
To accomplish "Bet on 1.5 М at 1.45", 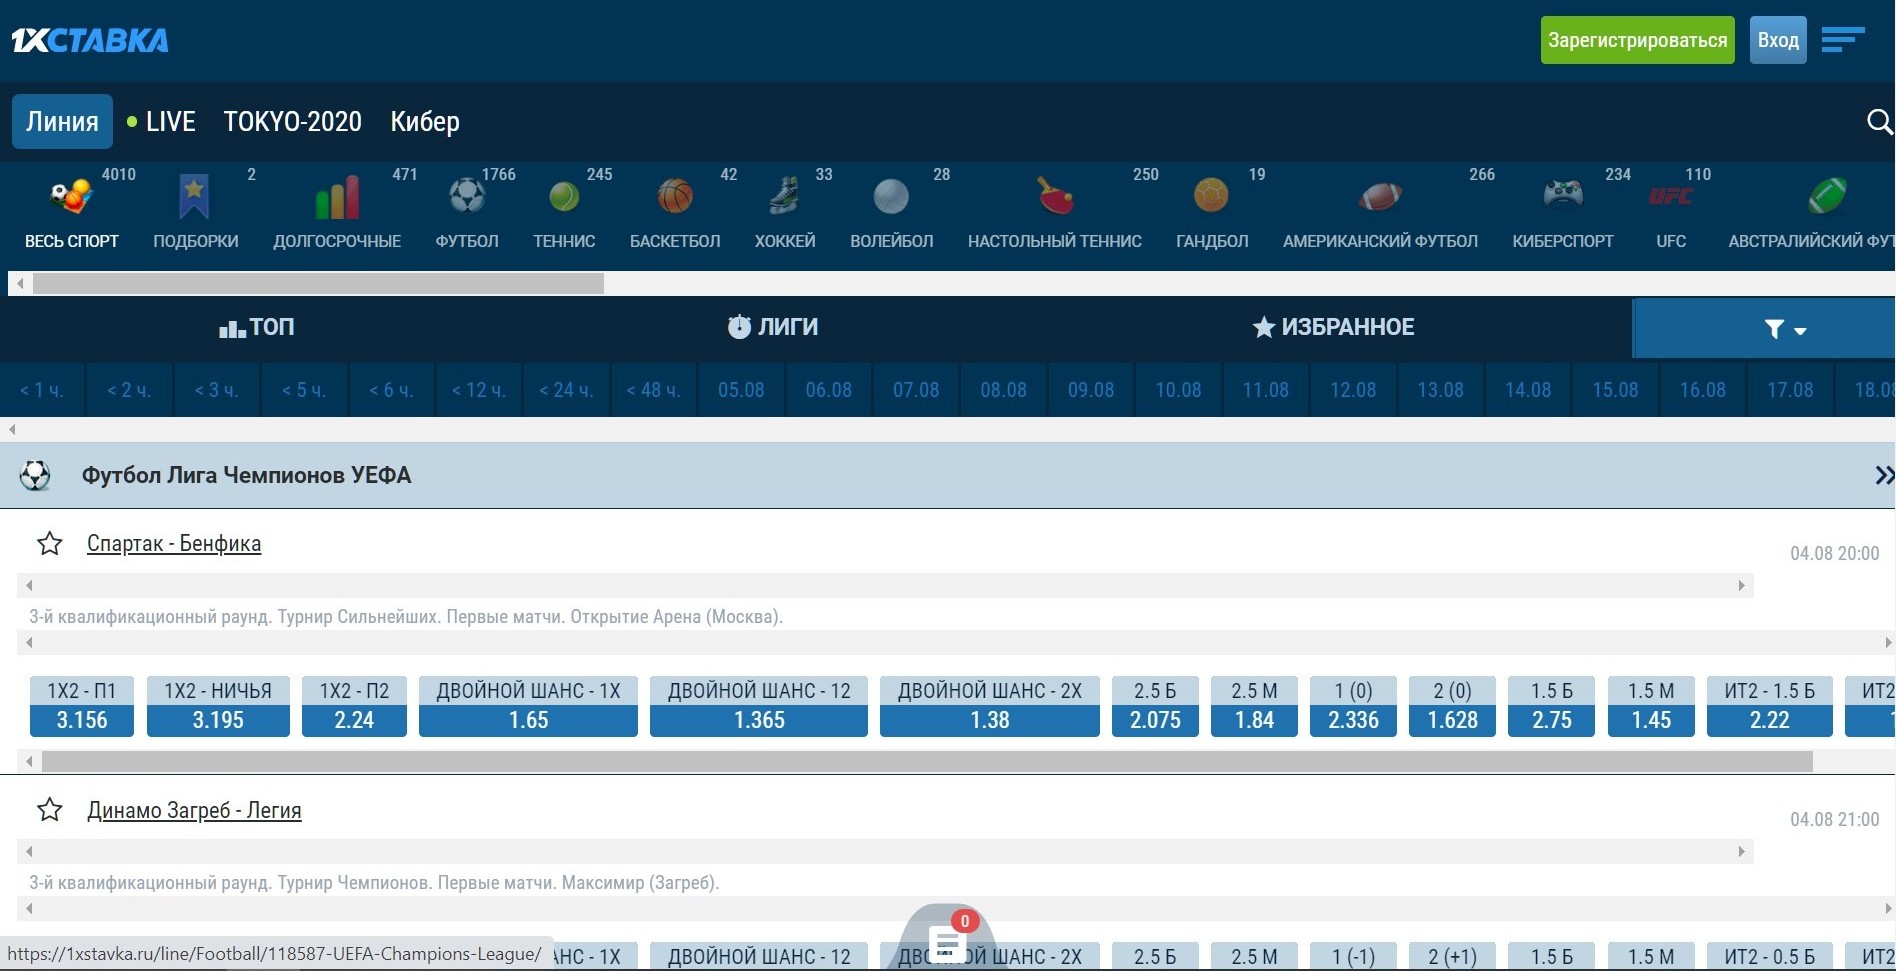I will pos(1651,706).
